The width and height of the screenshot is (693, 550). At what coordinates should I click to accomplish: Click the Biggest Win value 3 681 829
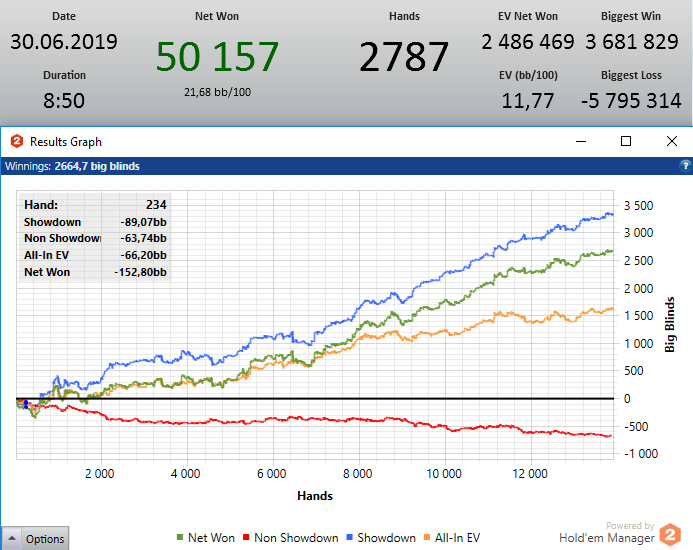point(632,42)
